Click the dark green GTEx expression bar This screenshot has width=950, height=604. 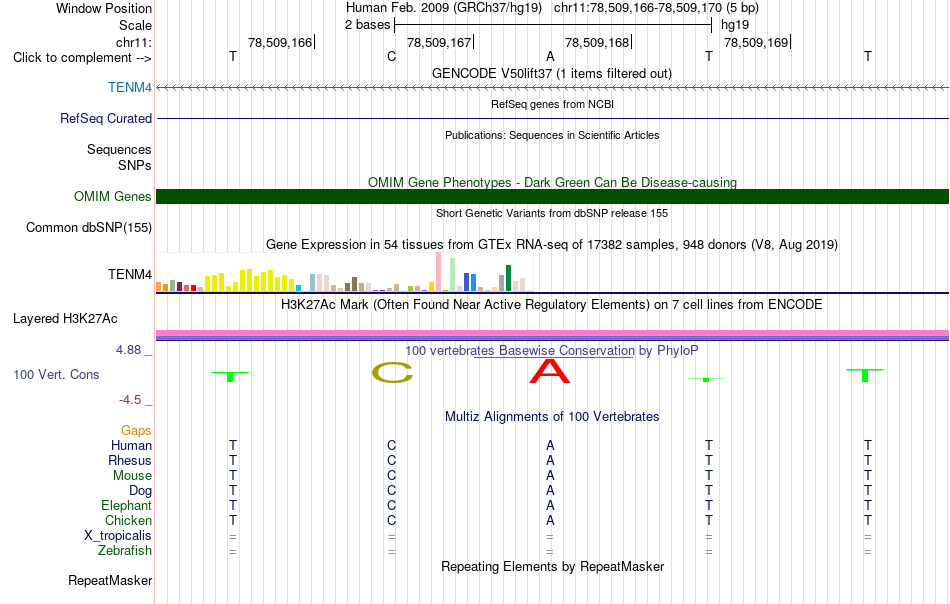coord(508,278)
